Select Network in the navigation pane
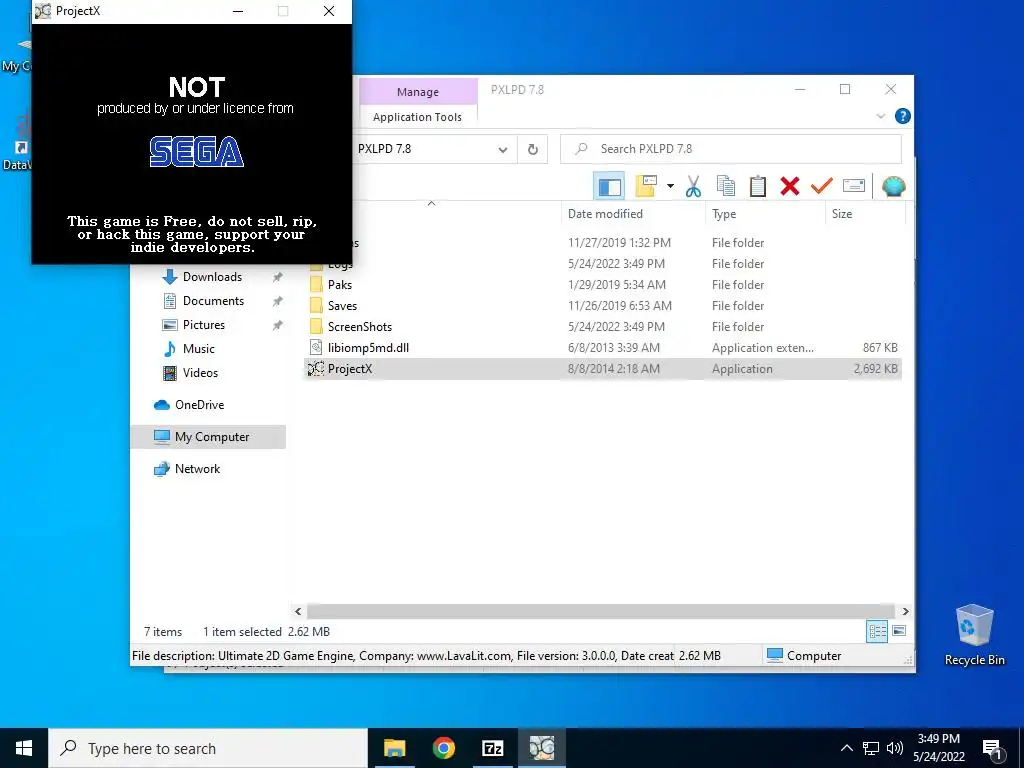 point(197,469)
